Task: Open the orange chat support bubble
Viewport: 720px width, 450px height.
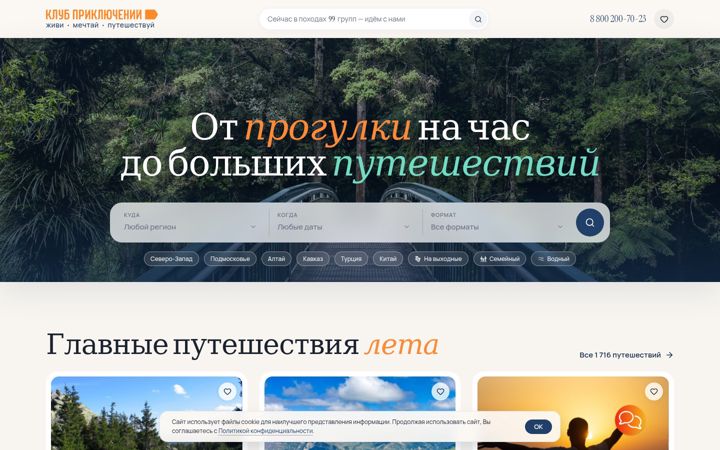Action: click(630, 419)
